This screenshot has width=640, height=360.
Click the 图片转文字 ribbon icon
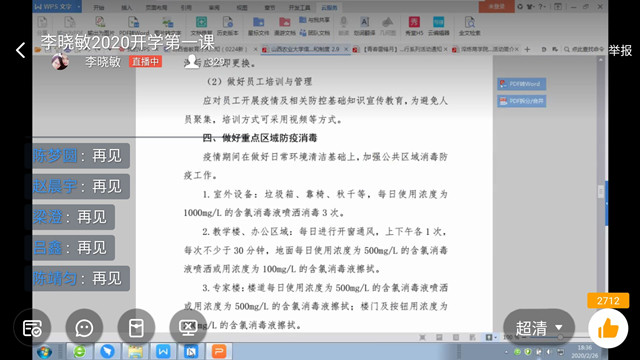[168, 26]
